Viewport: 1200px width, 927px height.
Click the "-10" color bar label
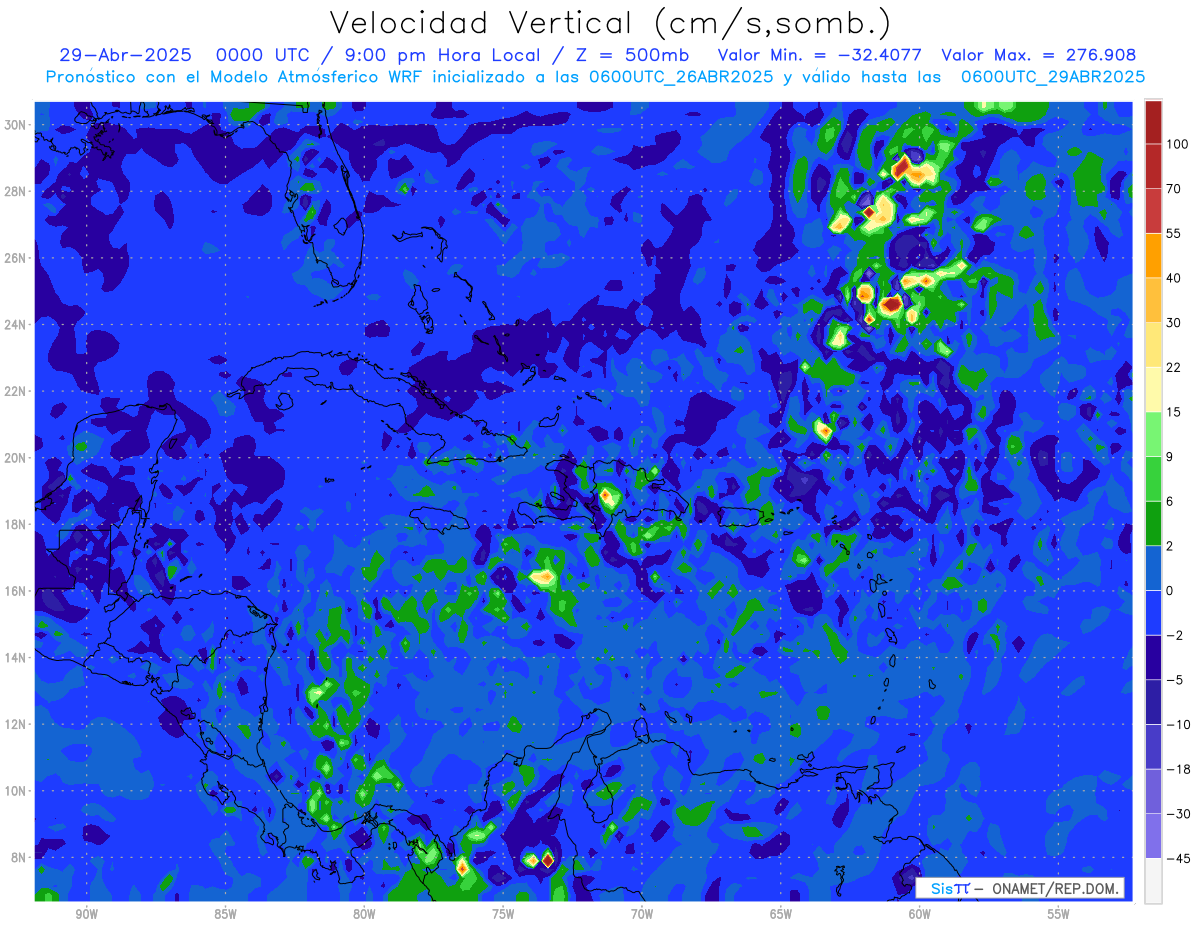[x=1177, y=724]
